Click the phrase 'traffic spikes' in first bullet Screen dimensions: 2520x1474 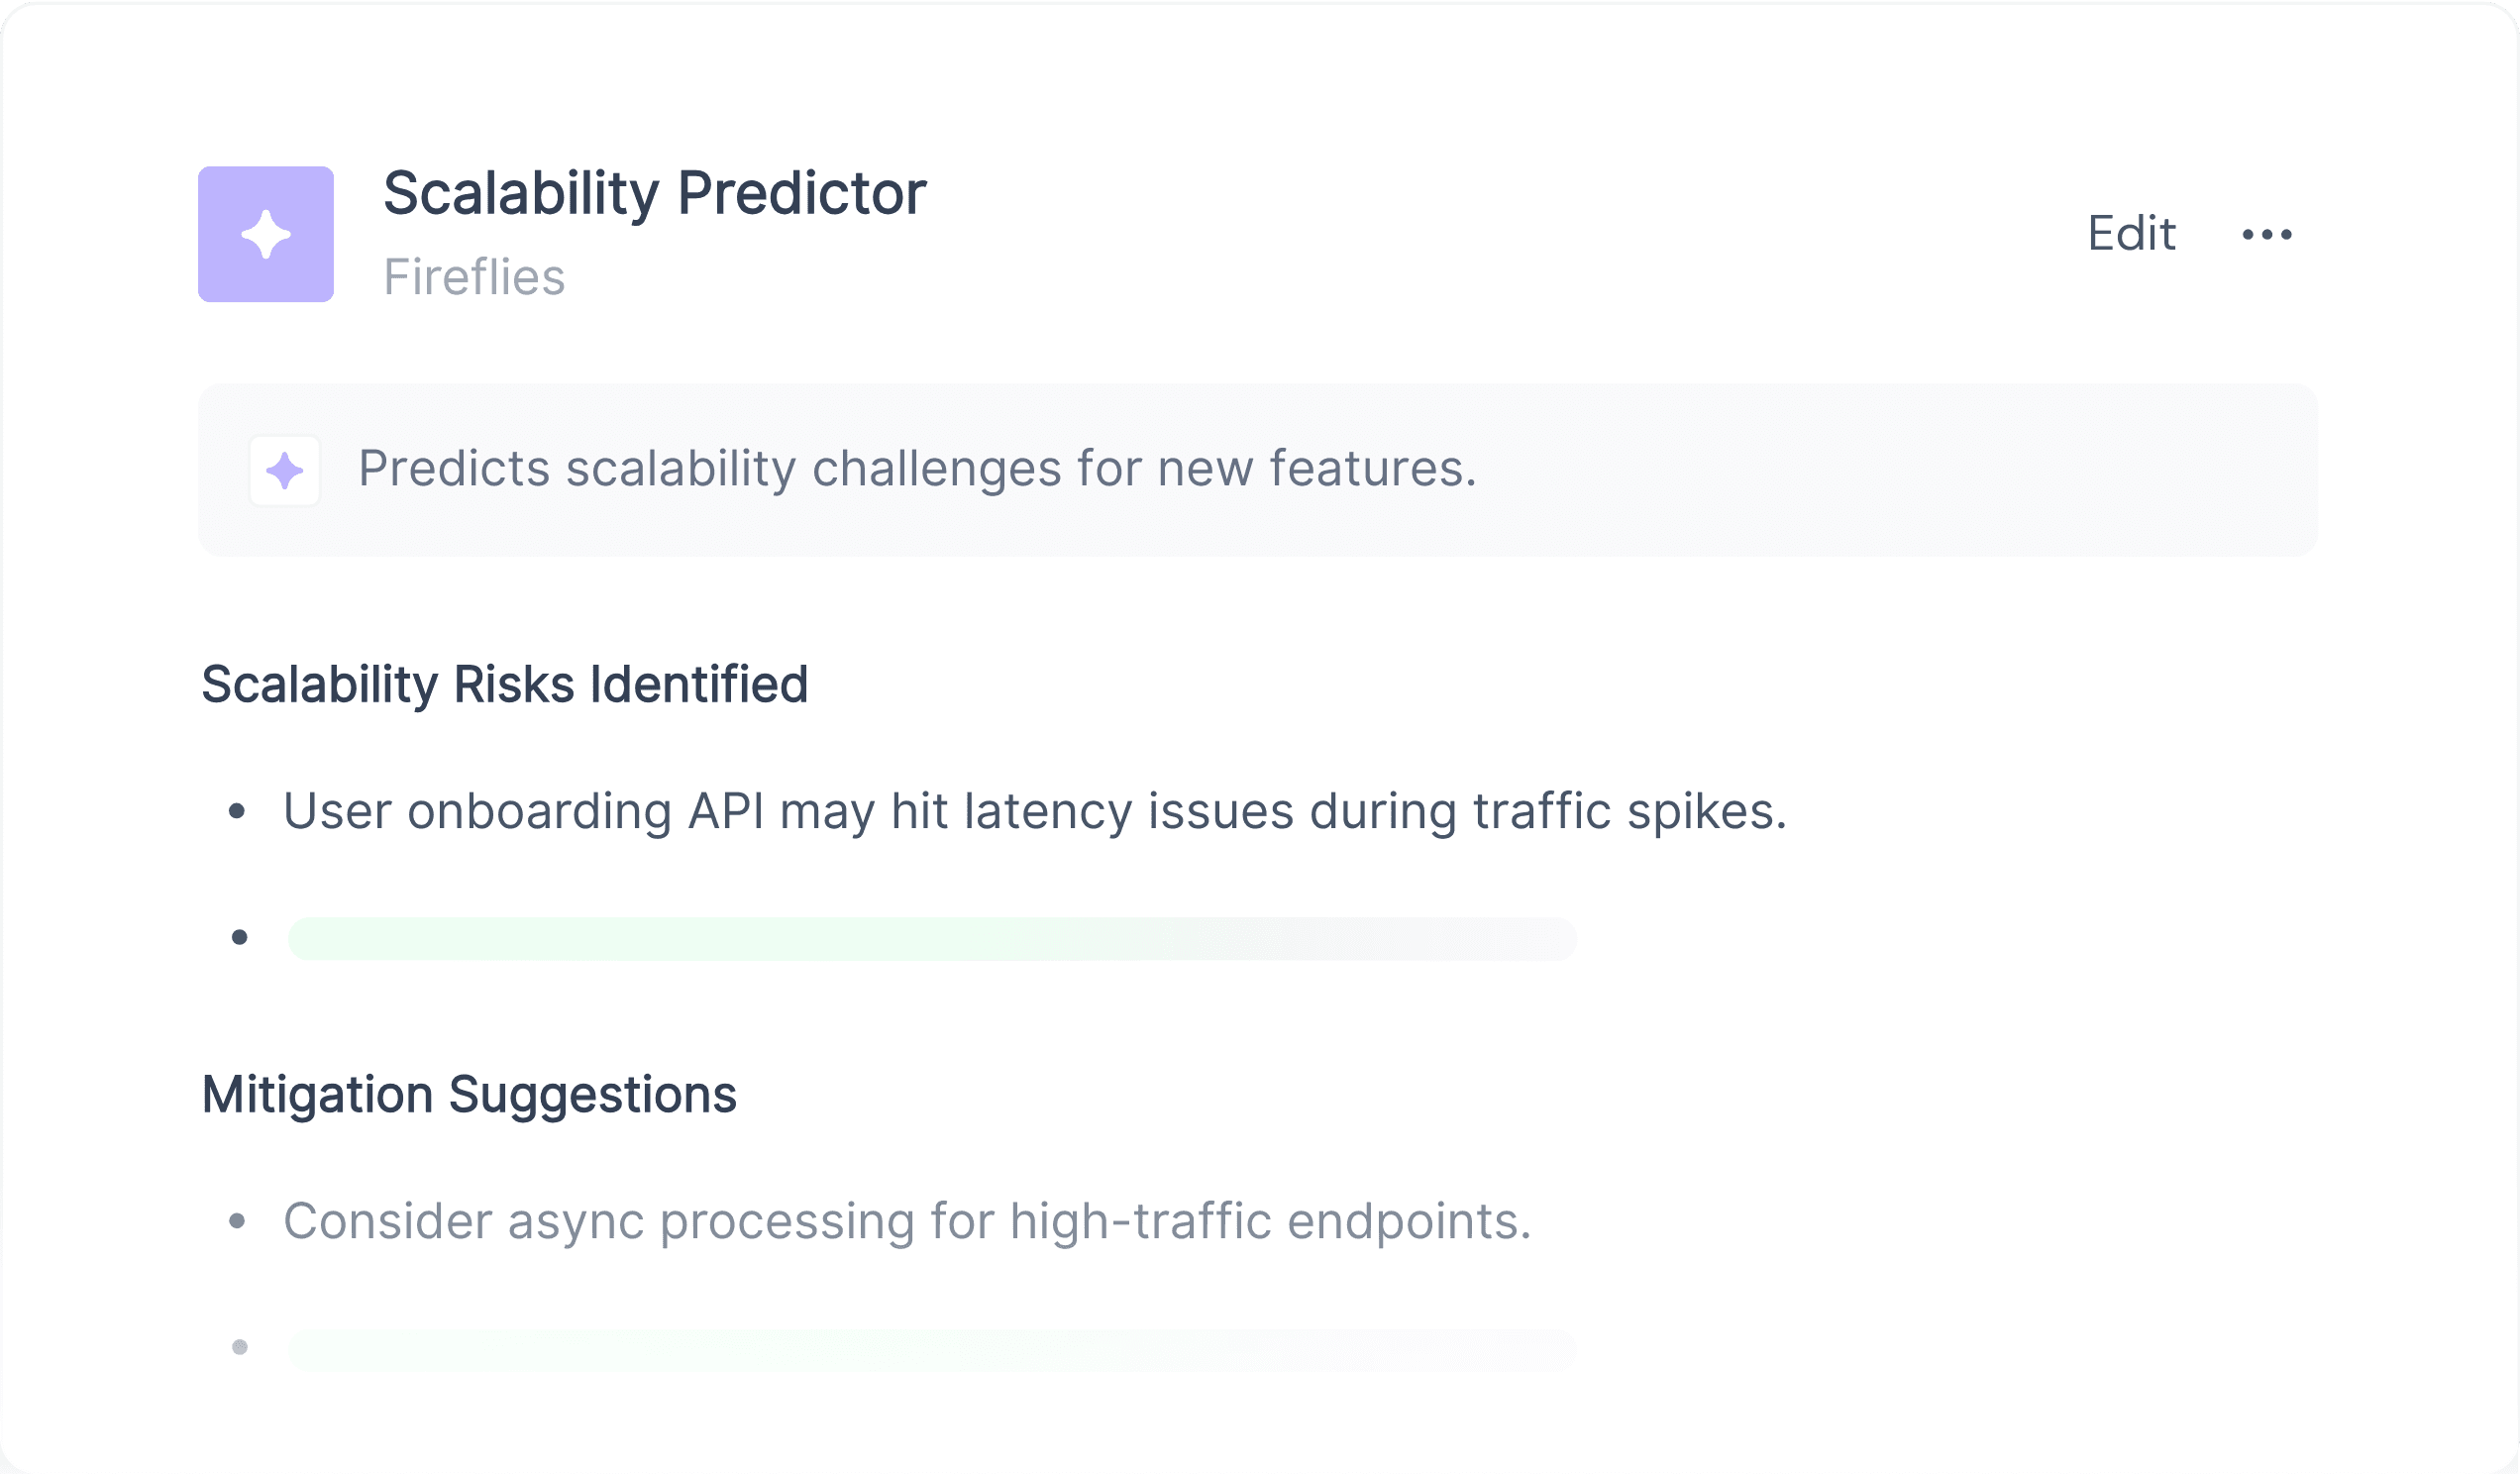(1630, 811)
